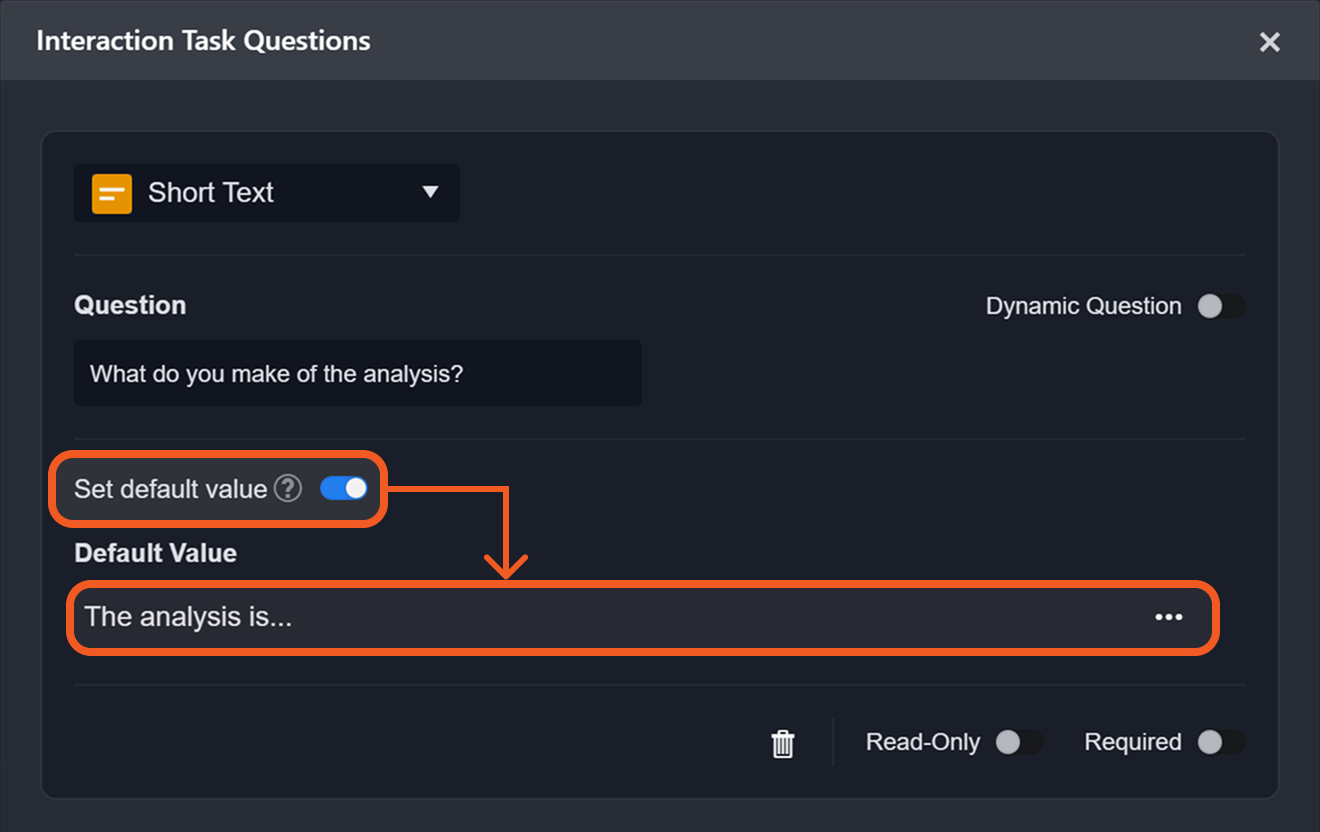Click the orange Short Text type icon
This screenshot has width=1320, height=832.
[x=112, y=193]
